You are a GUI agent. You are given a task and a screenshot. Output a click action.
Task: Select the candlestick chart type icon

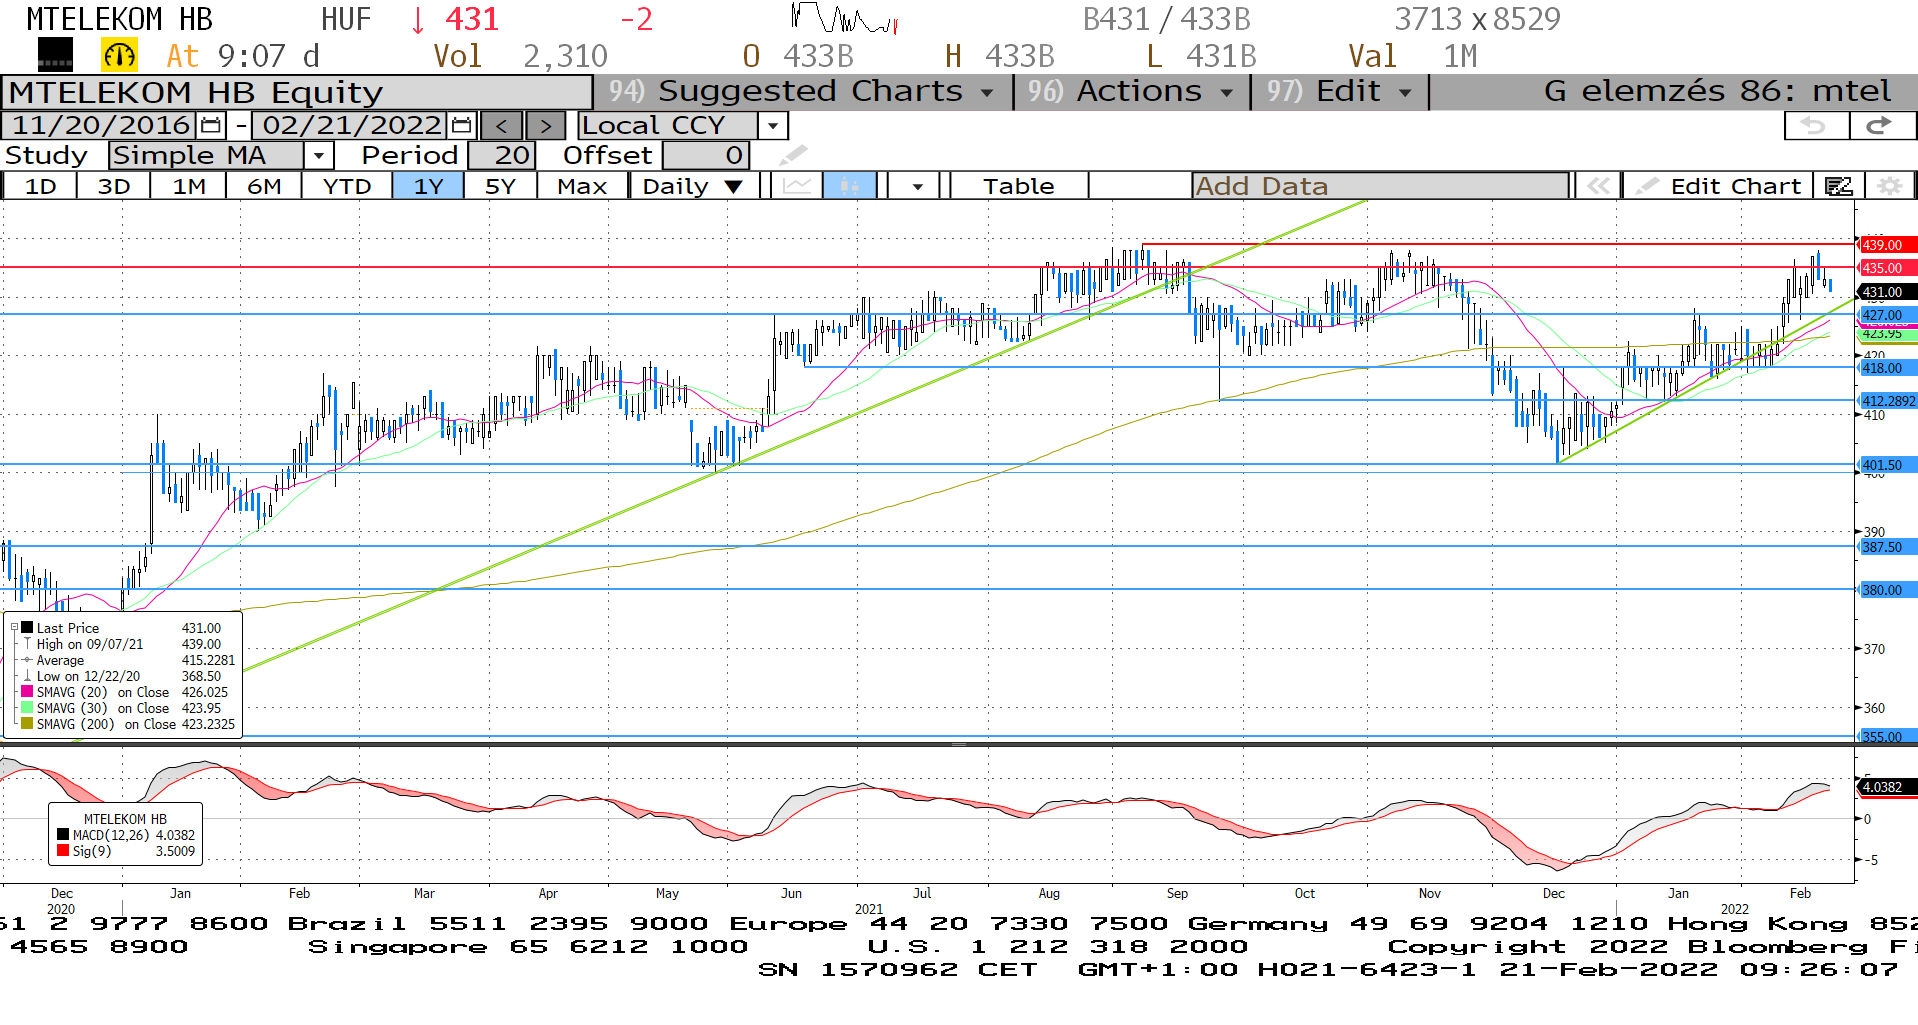coord(850,186)
